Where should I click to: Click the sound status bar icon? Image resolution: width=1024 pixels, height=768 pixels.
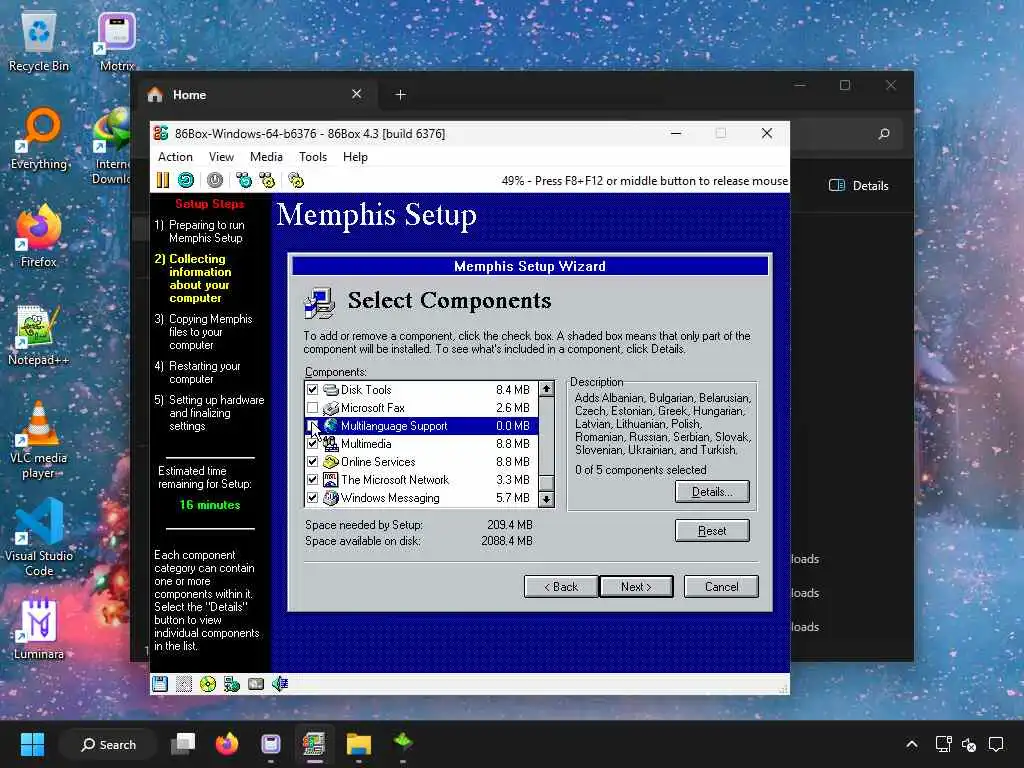pyautogui.click(x=280, y=684)
